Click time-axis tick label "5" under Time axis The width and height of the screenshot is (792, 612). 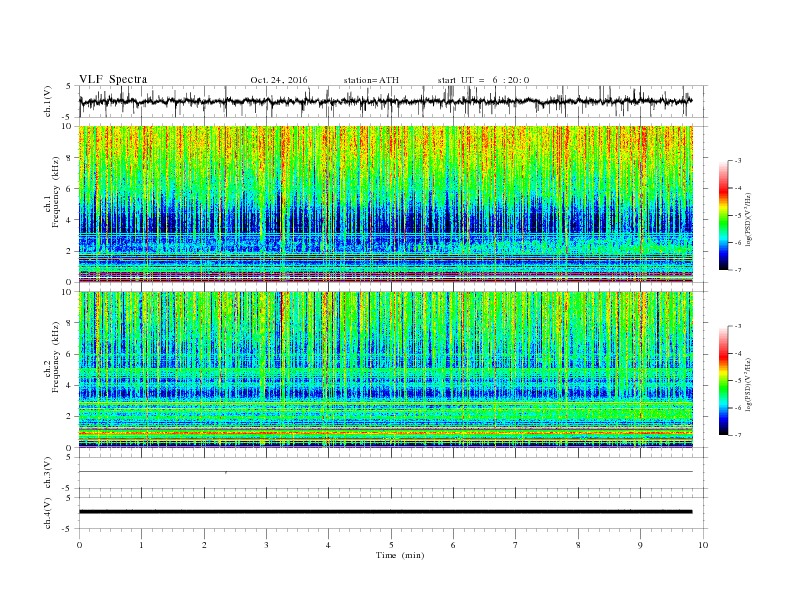[391, 545]
